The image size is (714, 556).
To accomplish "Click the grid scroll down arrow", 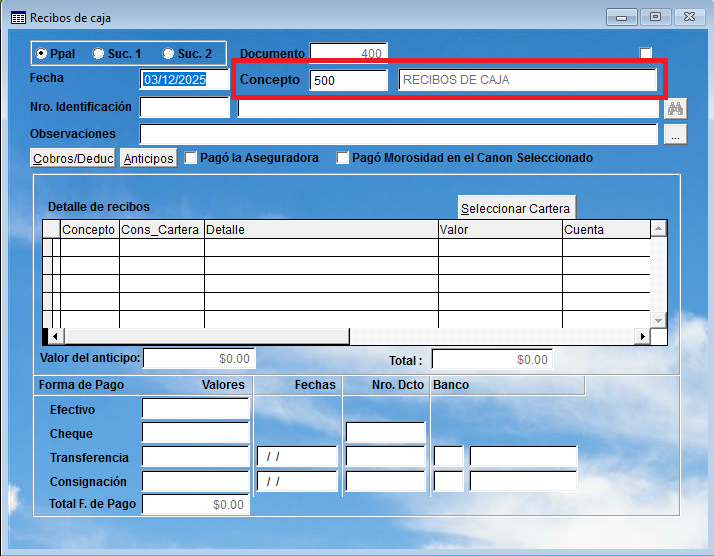I will click(x=658, y=320).
